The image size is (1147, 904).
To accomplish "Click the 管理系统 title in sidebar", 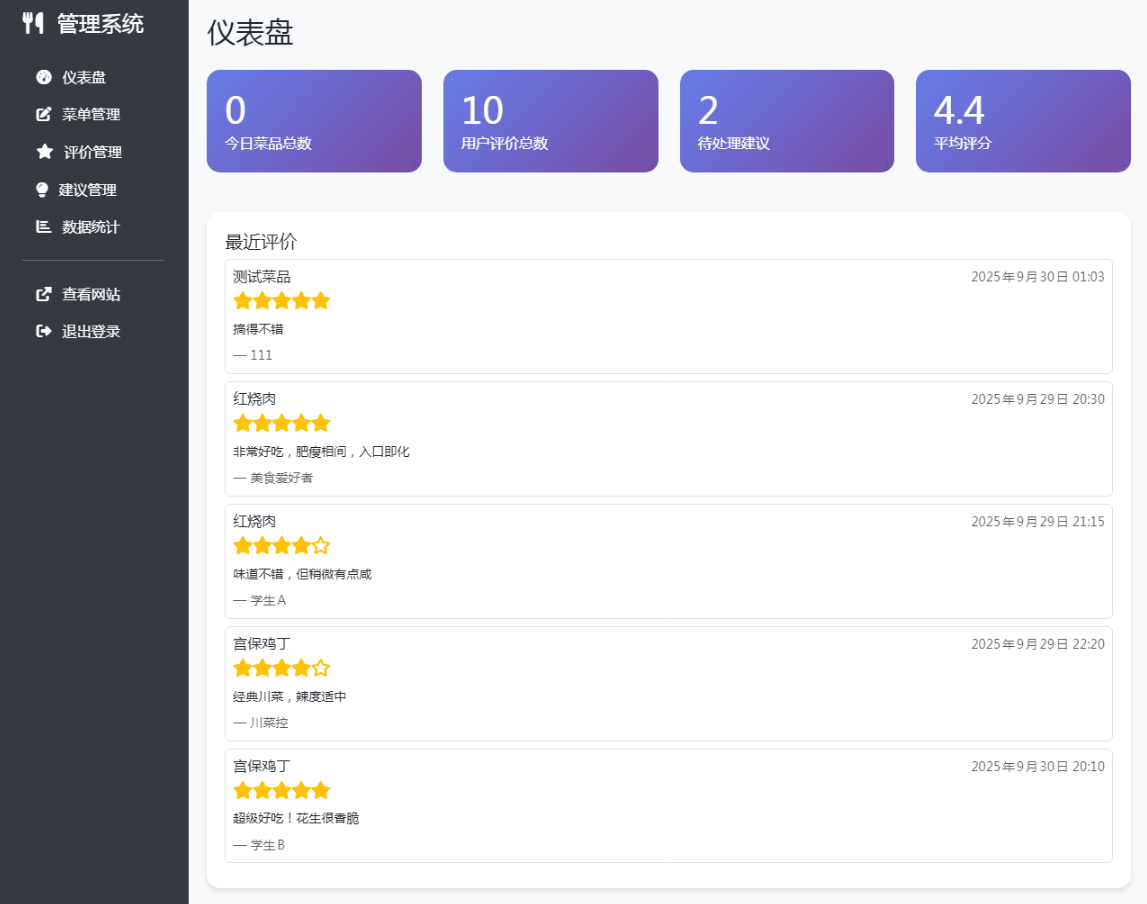I will coord(100,24).
